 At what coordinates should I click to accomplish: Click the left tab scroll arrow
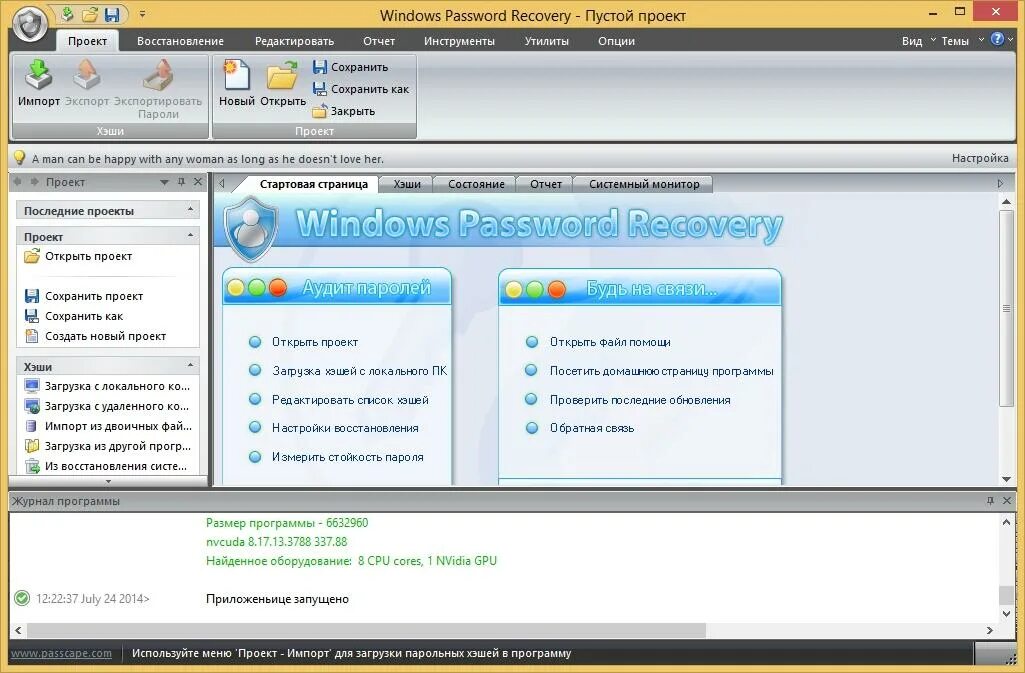tap(222, 184)
